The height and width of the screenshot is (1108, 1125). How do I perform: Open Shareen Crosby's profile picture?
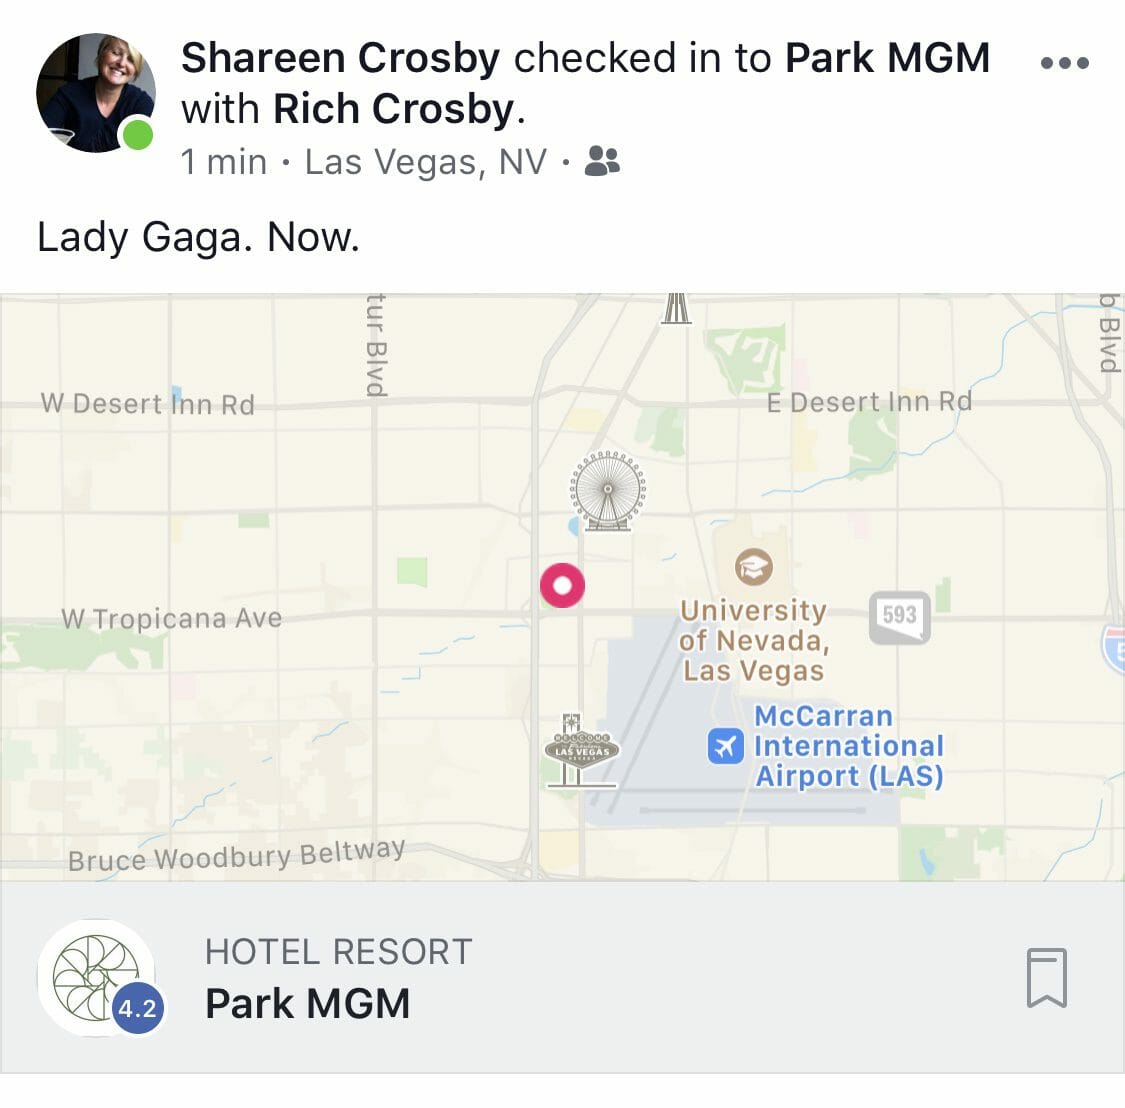pos(95,93)
